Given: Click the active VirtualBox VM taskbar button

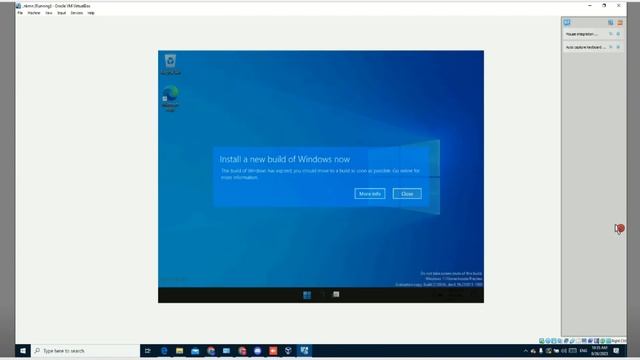Looking at the screenshot, I should (304, 351).
